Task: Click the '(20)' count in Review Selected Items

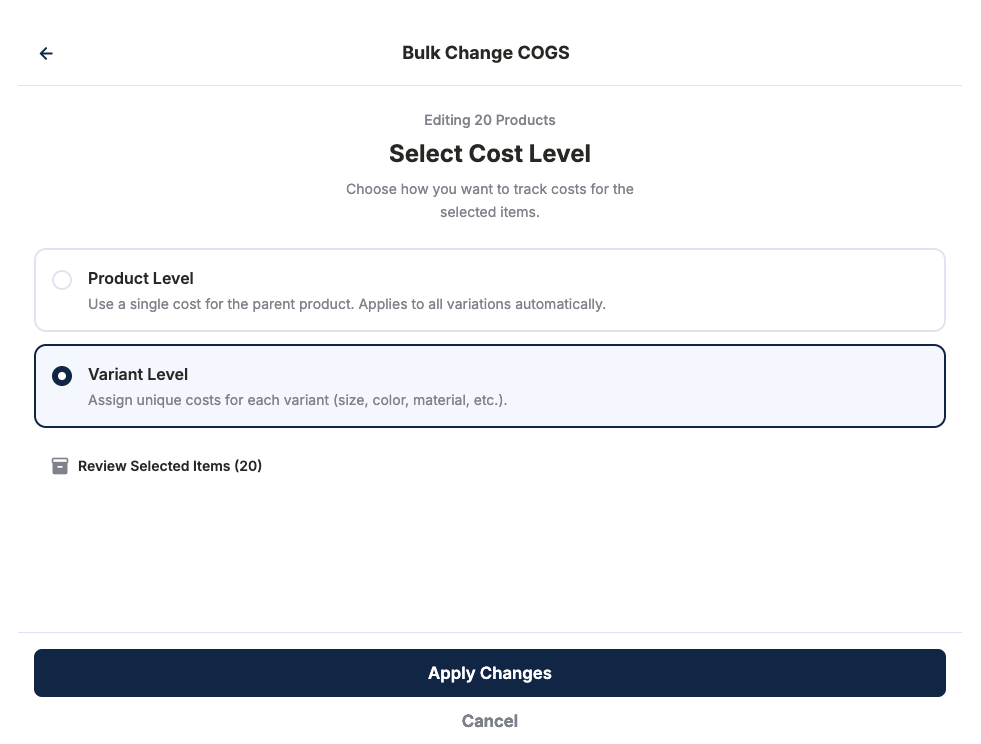Action: (248, 466)
